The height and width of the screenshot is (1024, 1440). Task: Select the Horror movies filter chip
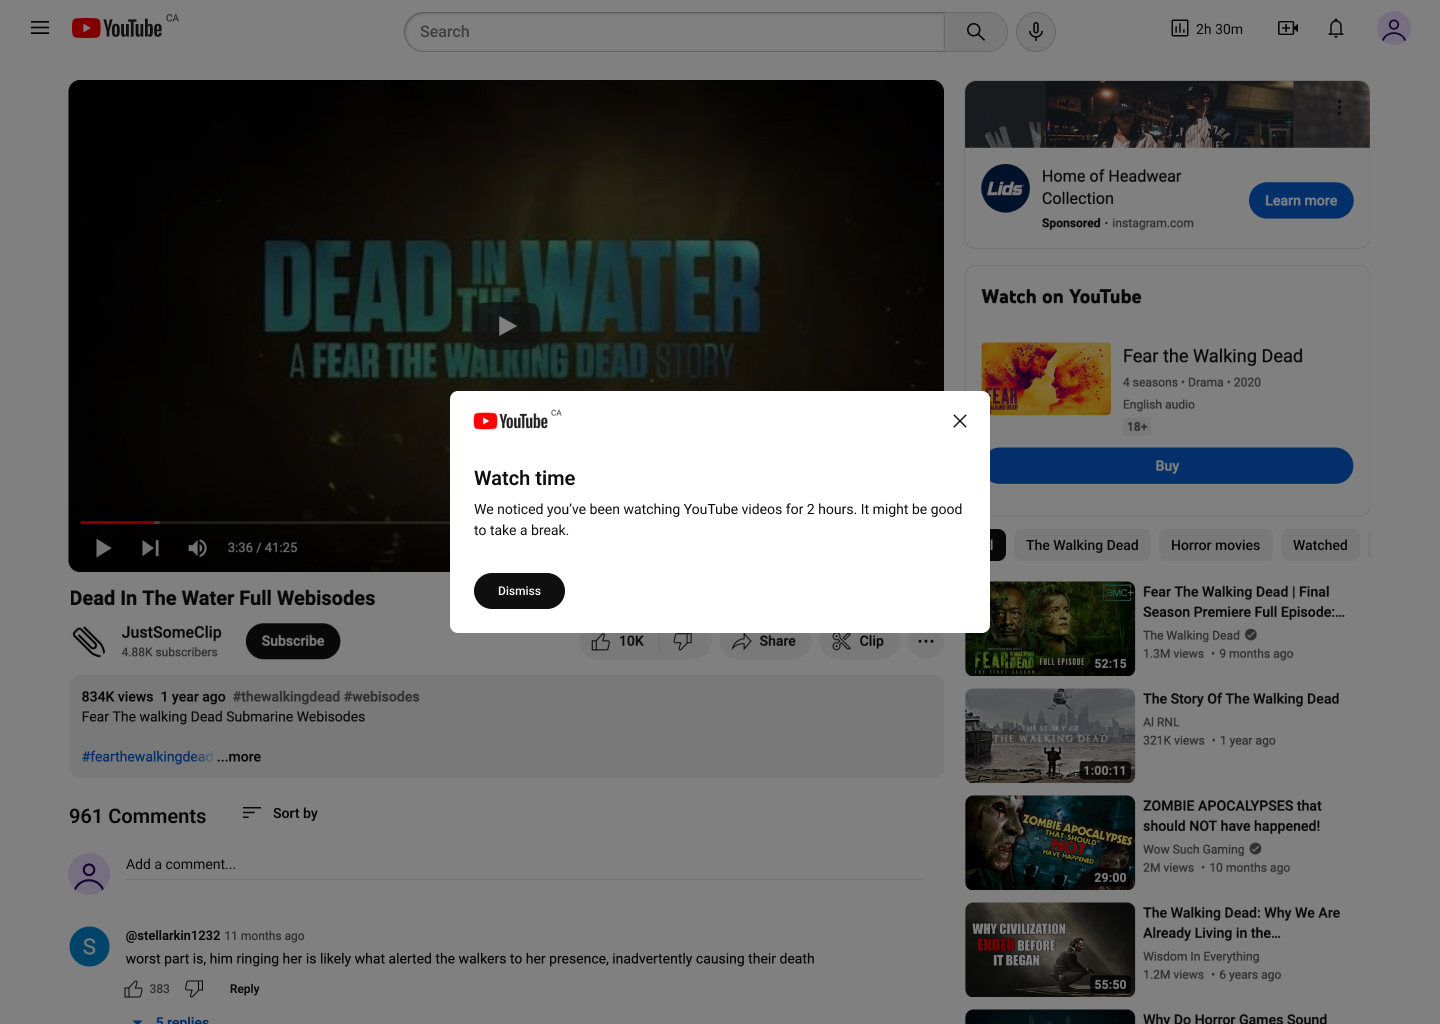tap(1215, 545)
